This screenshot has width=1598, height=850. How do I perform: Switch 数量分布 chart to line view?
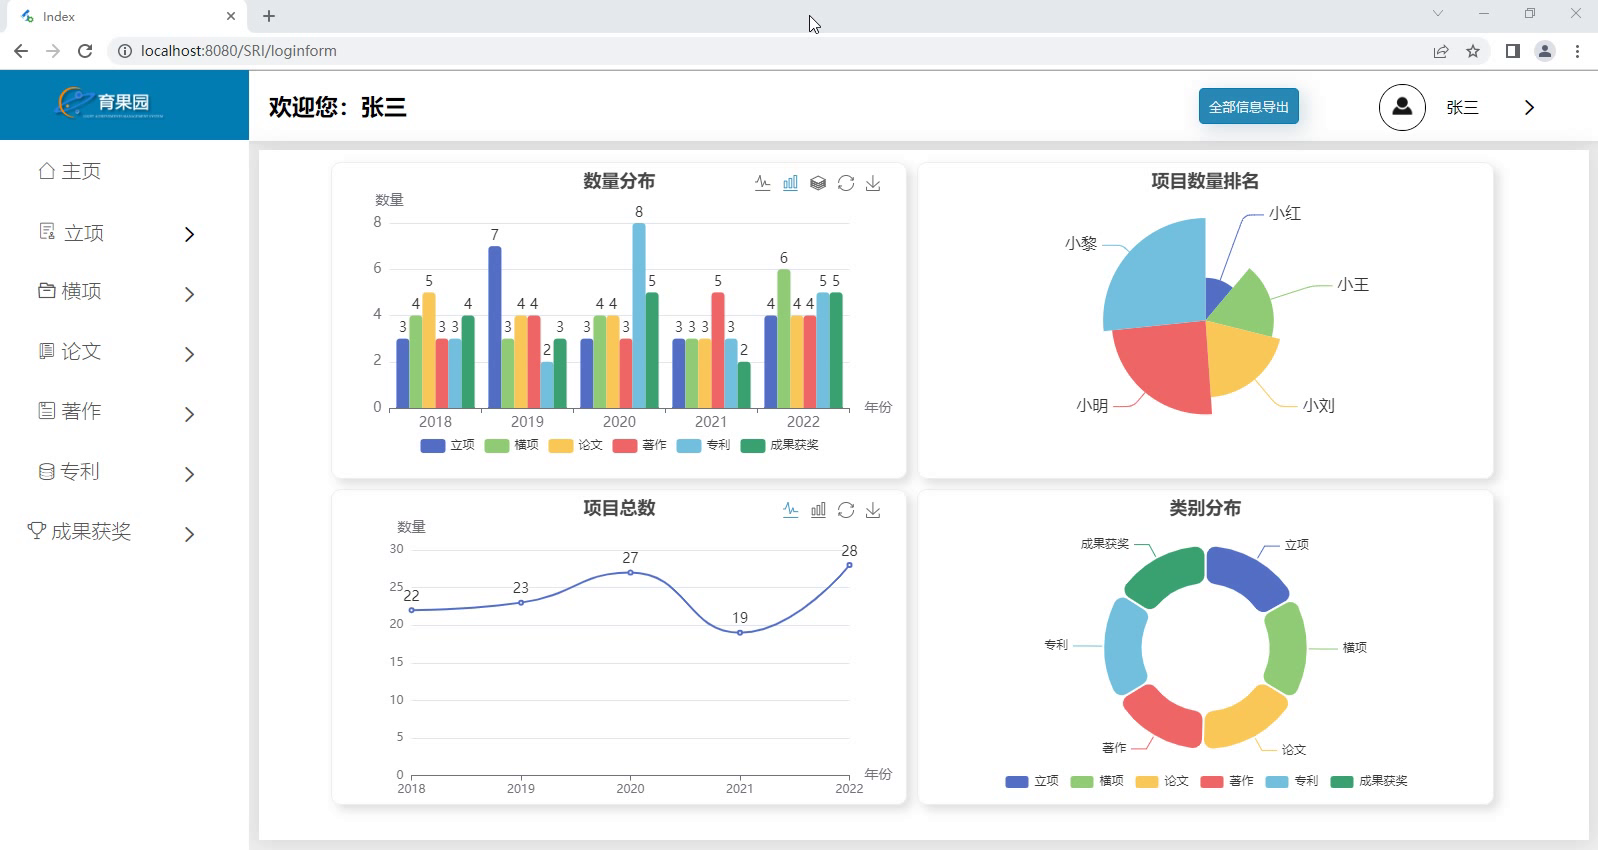tap(763, 183)
